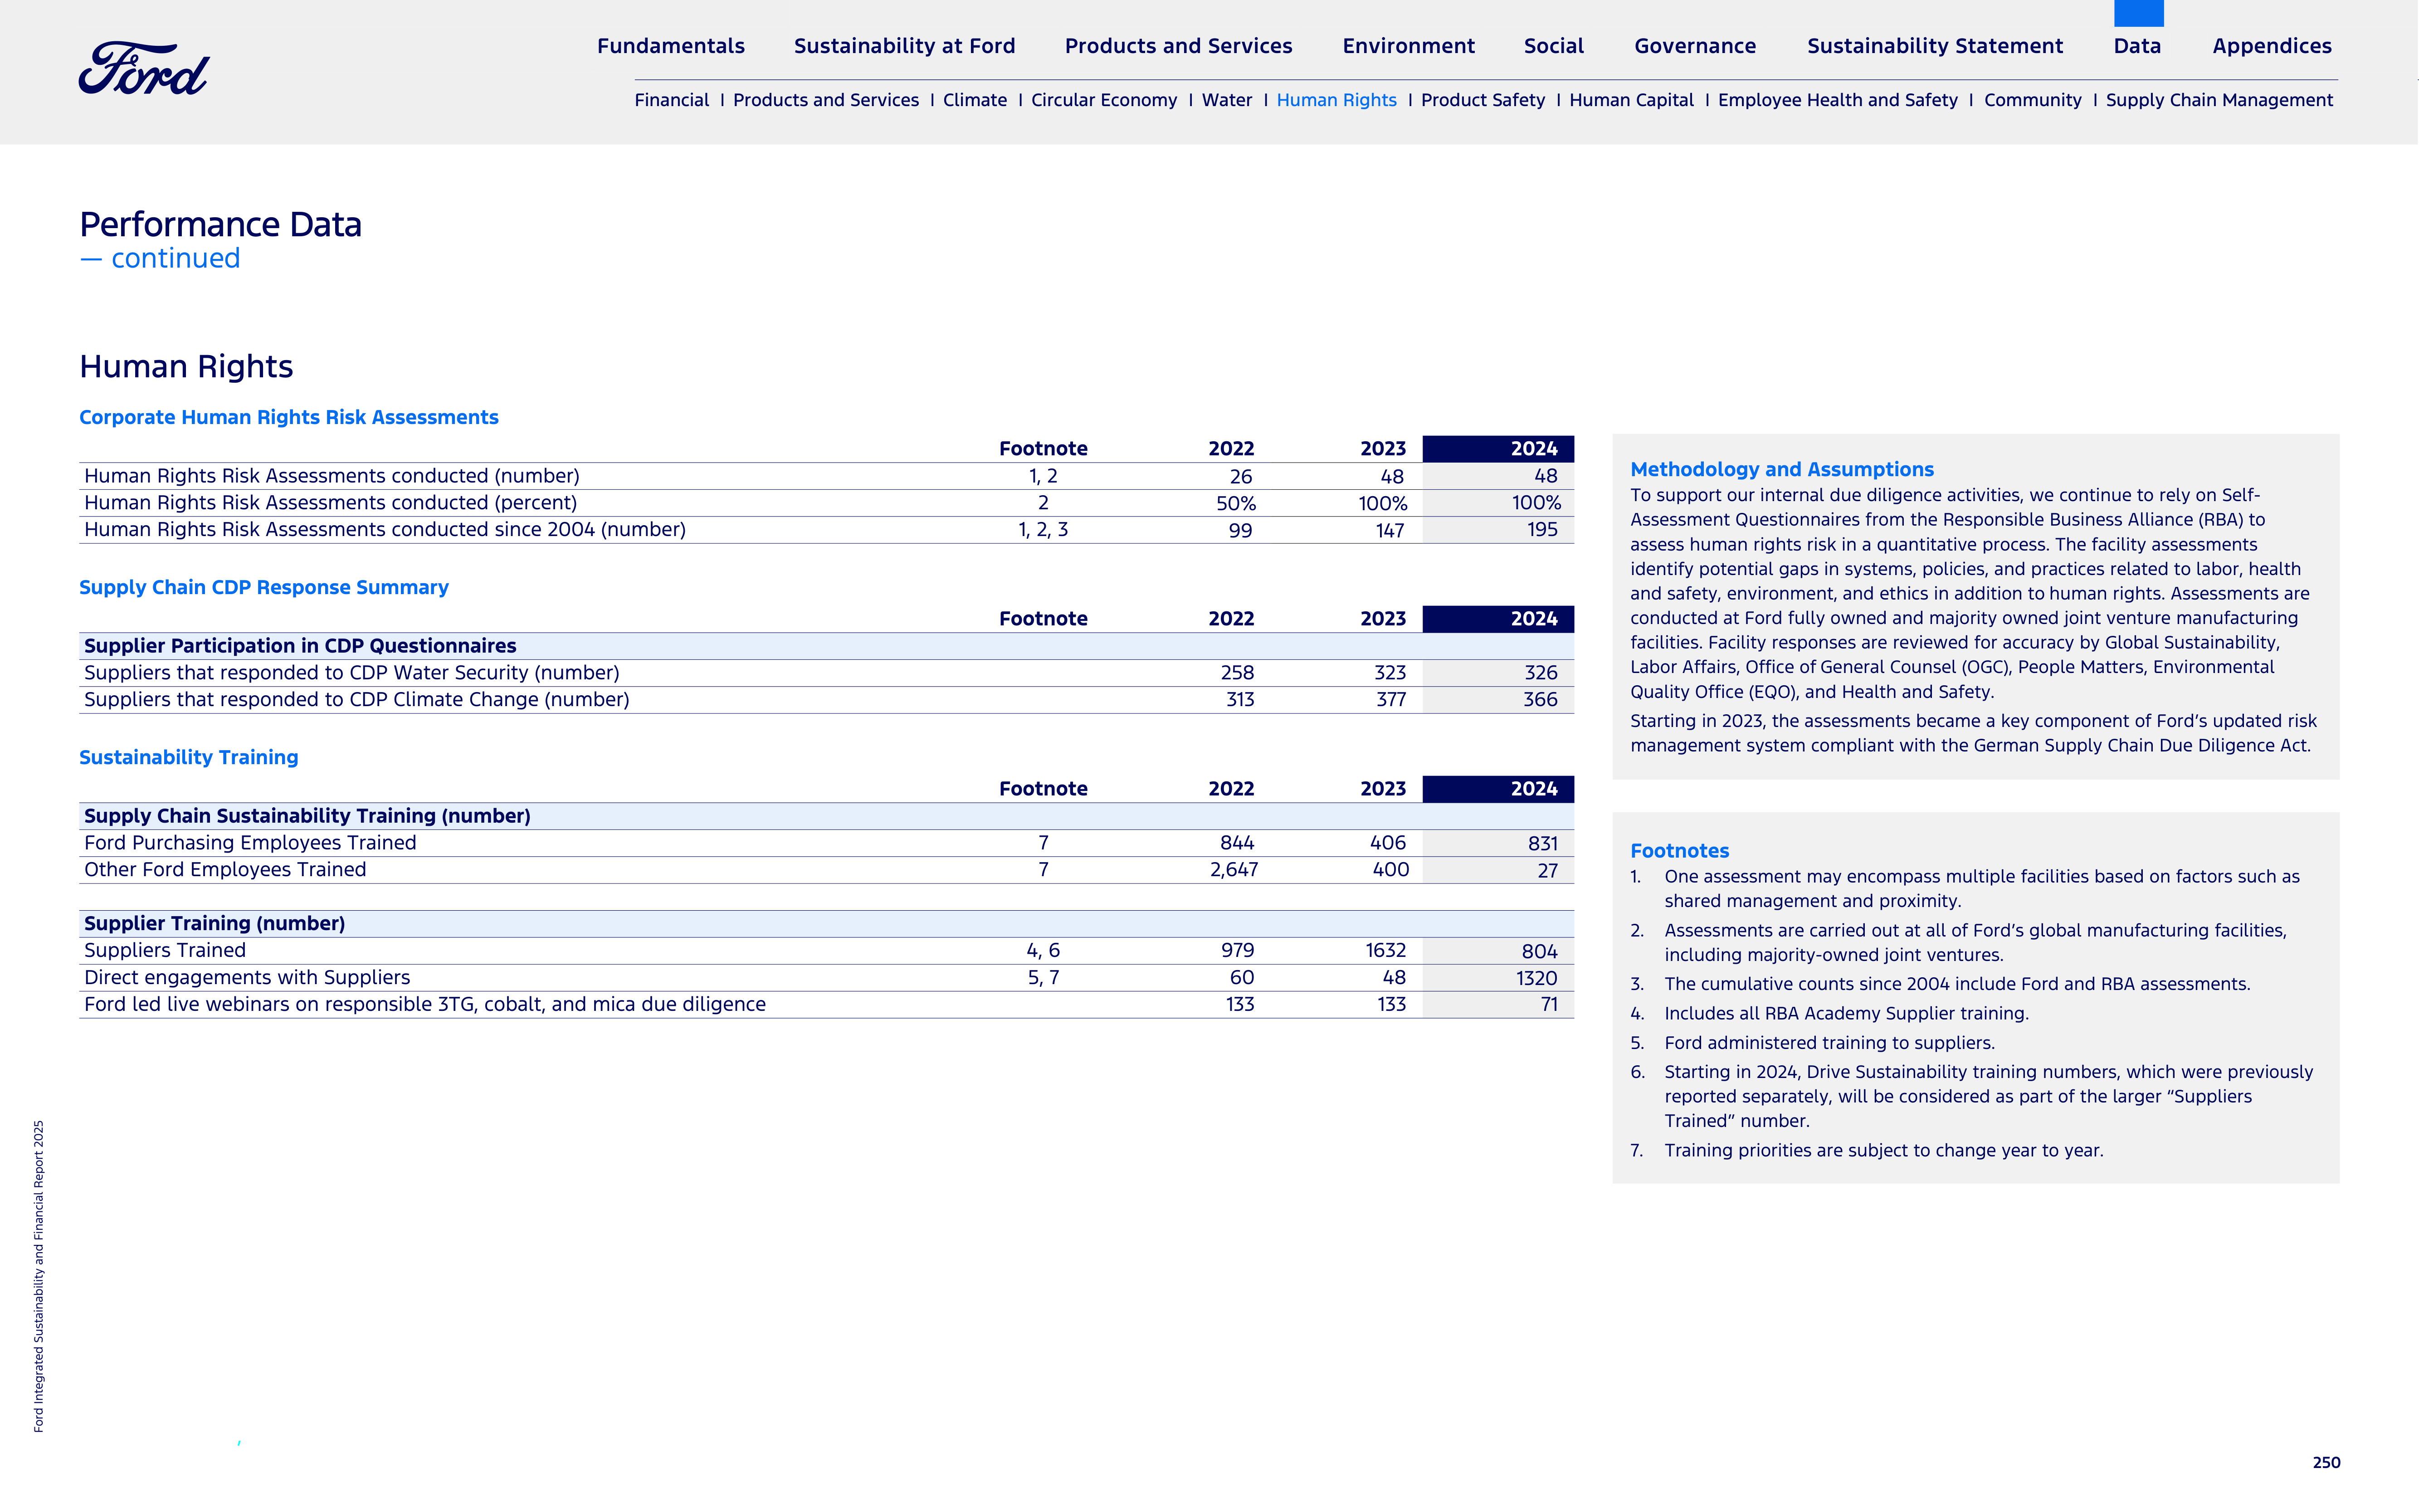Screen dimensions: 2419x1512
Task: Open the Appendices tab
Action: click(x=2271, y=46)
